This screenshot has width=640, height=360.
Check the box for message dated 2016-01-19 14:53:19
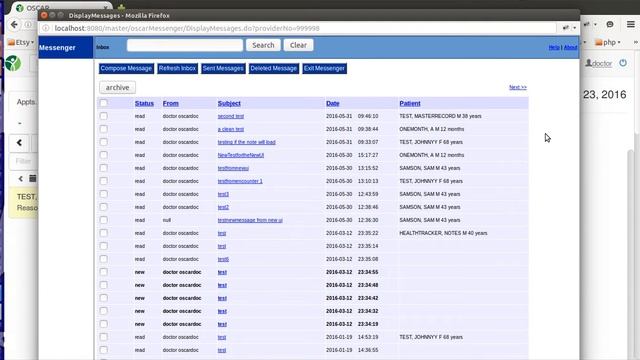pos(104,337)
